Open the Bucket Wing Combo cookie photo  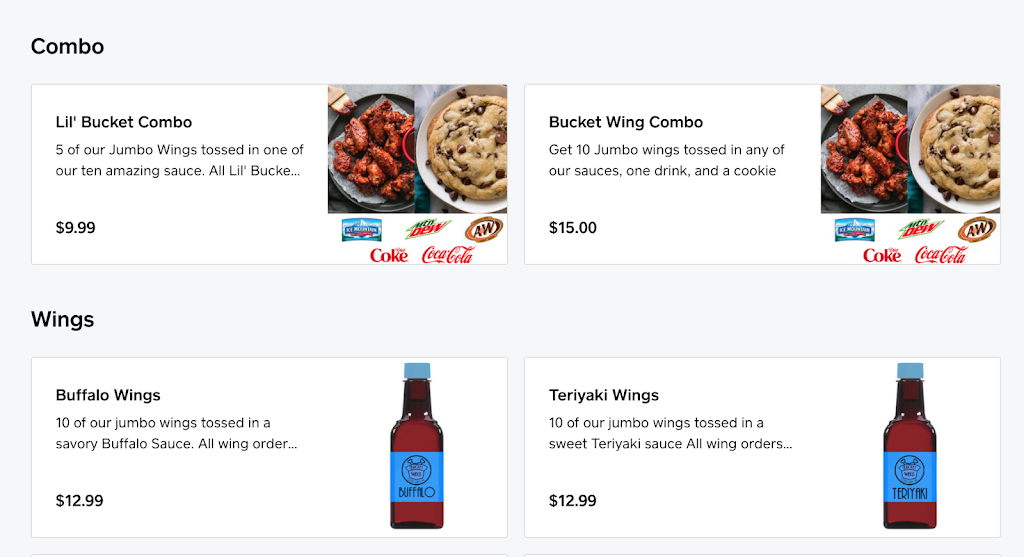[958, 148]
